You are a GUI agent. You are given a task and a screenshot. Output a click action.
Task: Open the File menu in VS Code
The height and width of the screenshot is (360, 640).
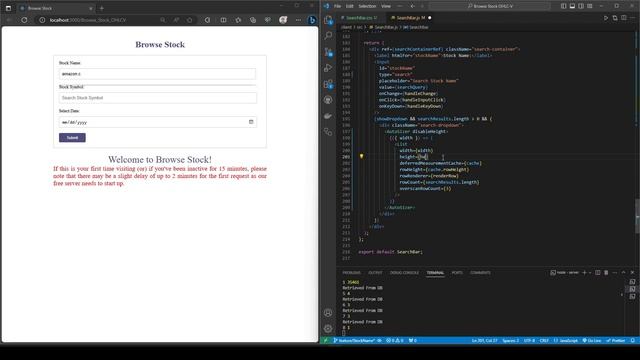pyautogui.click(x=337, y=6)
